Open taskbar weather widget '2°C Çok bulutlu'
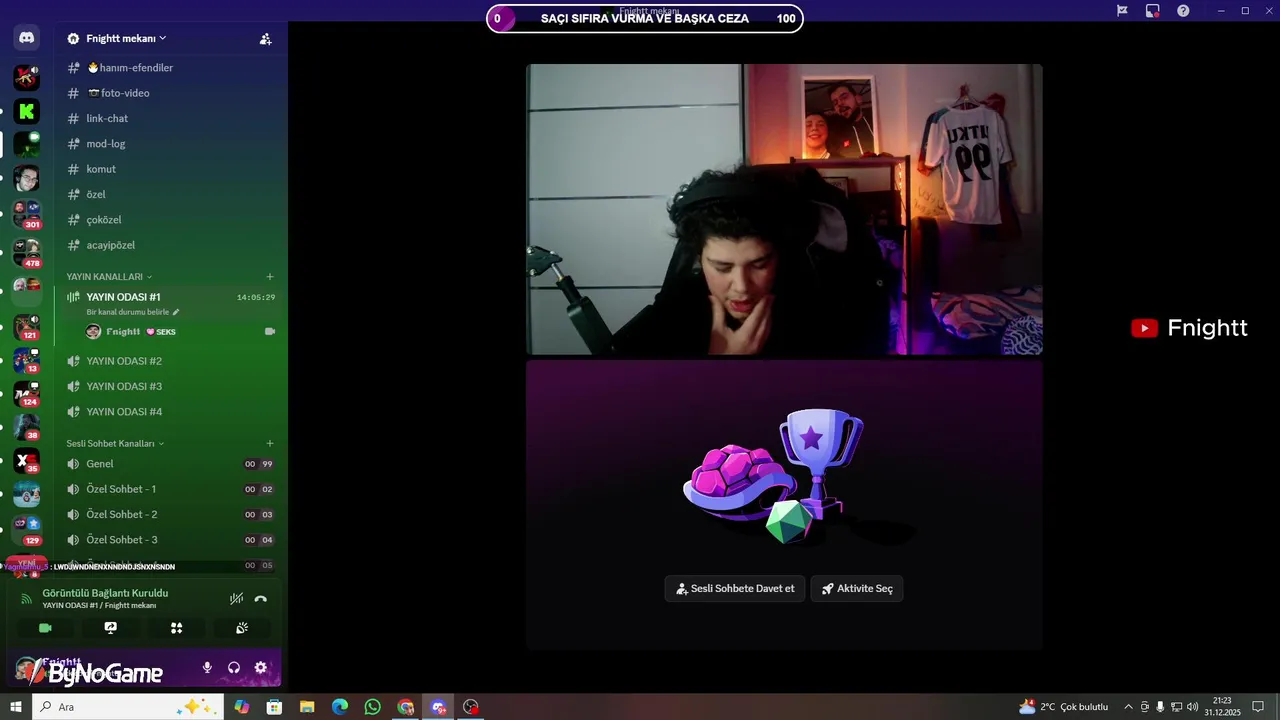1280x720 pixels. [1063, 707]
